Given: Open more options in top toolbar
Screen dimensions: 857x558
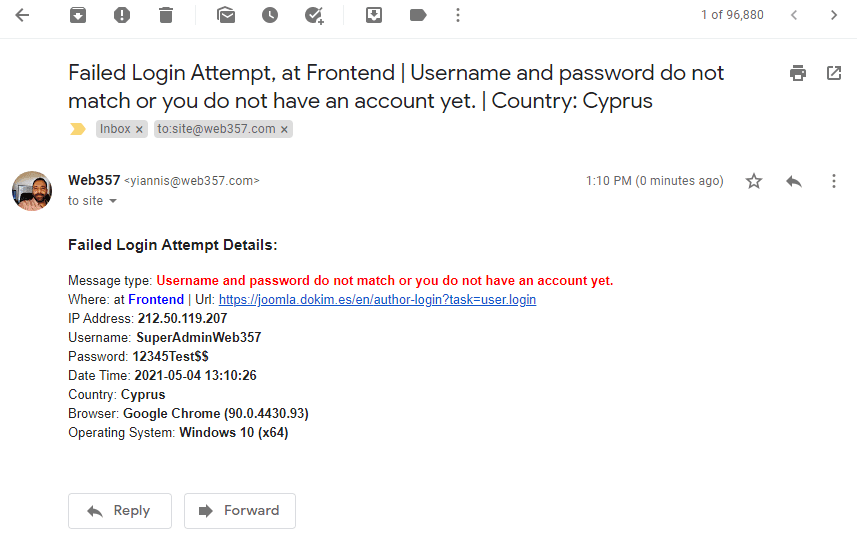Looking at the screenshot, I should click(458, 15).
